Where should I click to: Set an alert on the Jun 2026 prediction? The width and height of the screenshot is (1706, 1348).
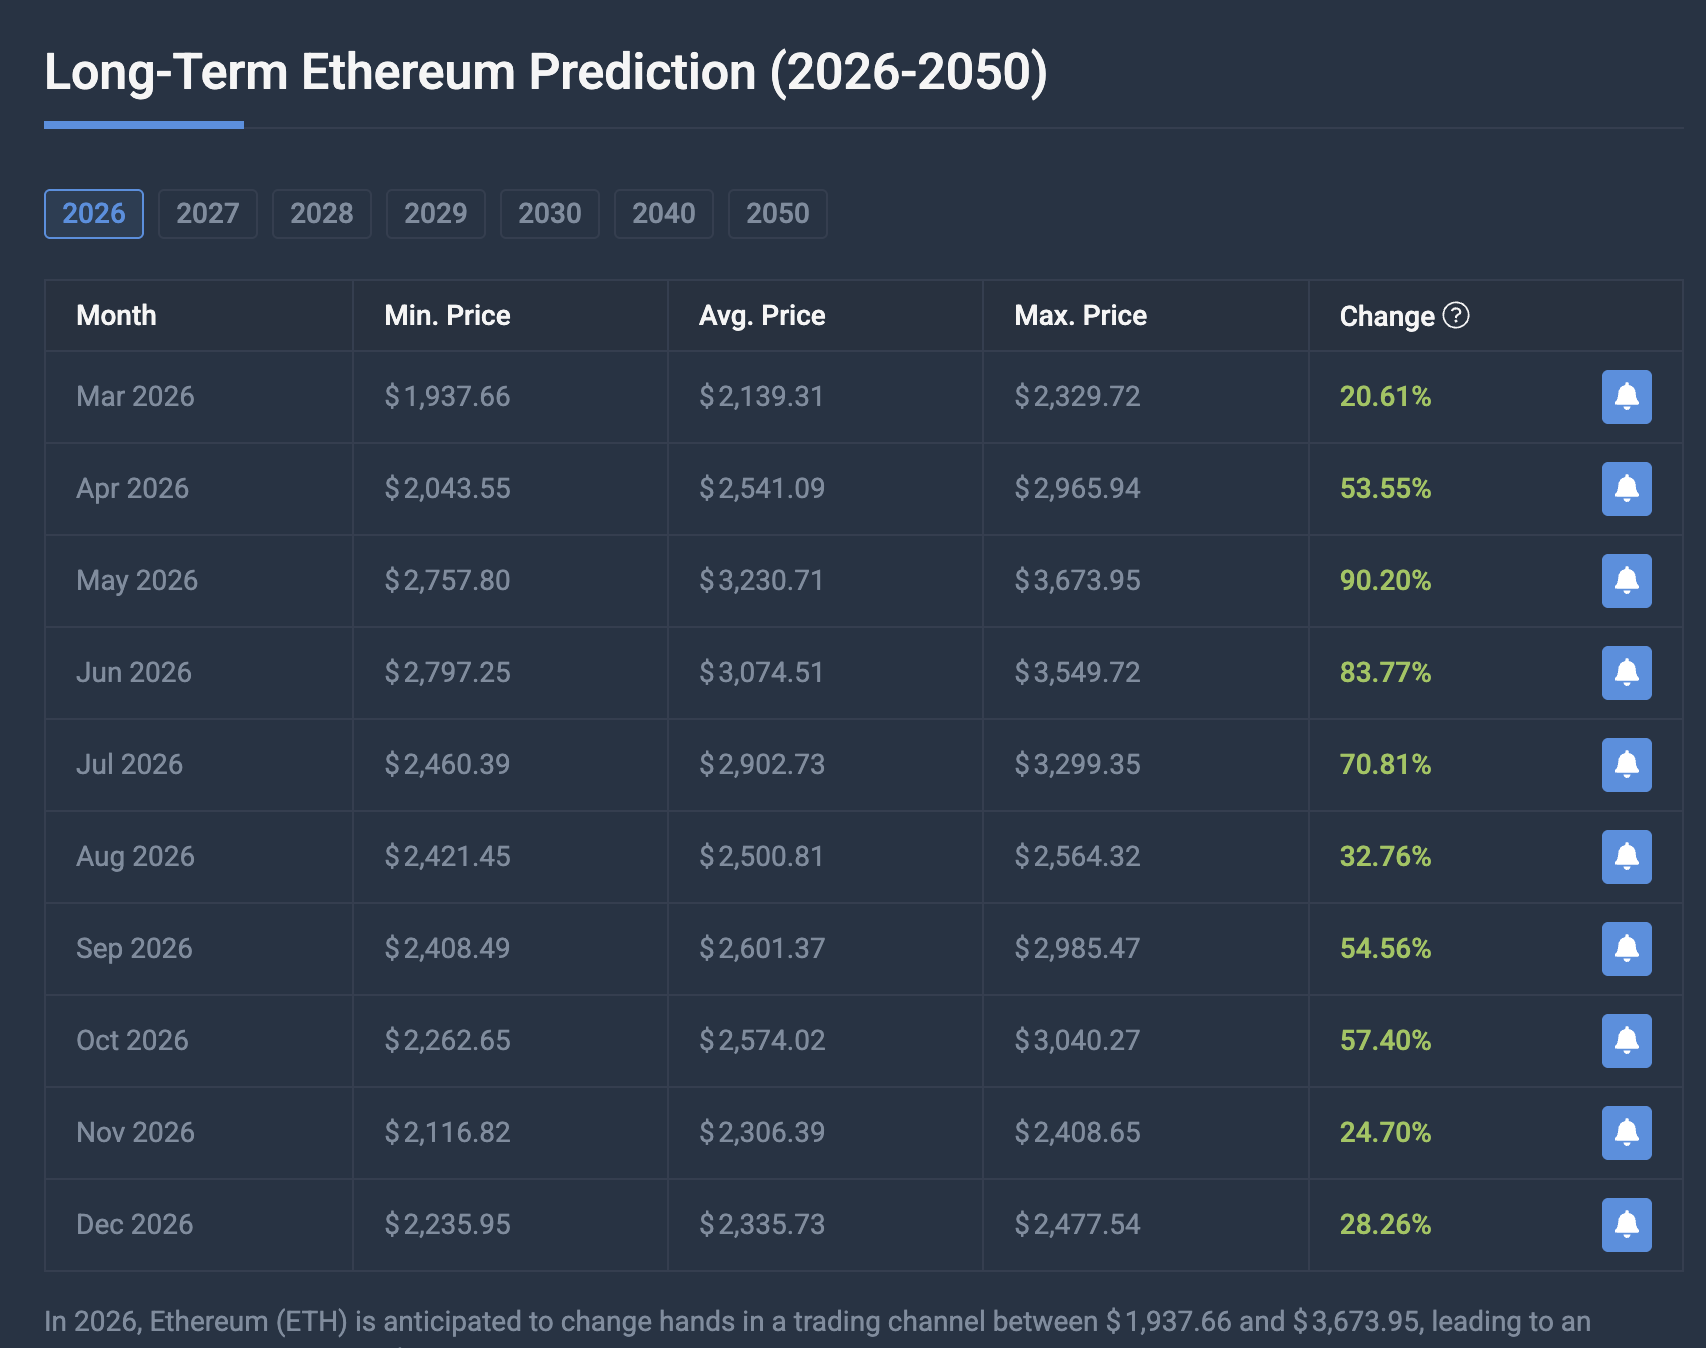coord(1627,673)
